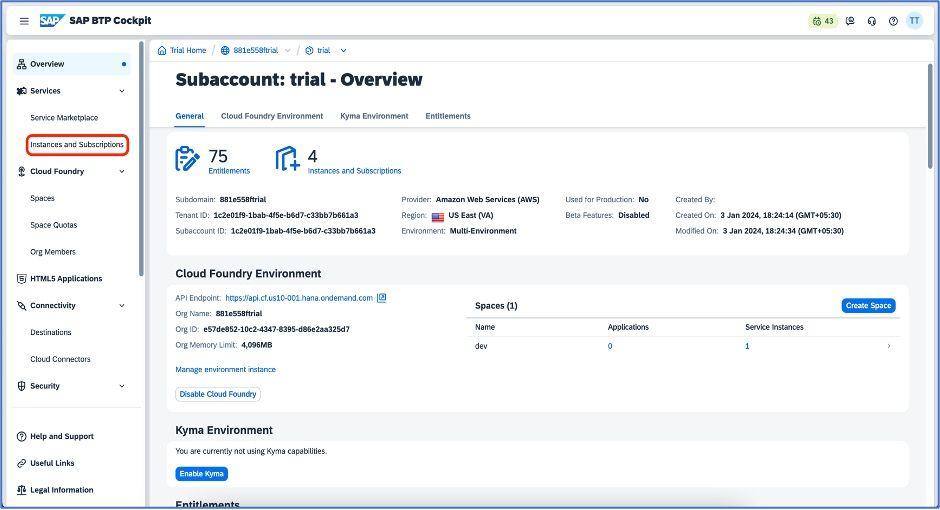Collapse the Services section chevron
This screenshot has height=510, width=940.
122,91
